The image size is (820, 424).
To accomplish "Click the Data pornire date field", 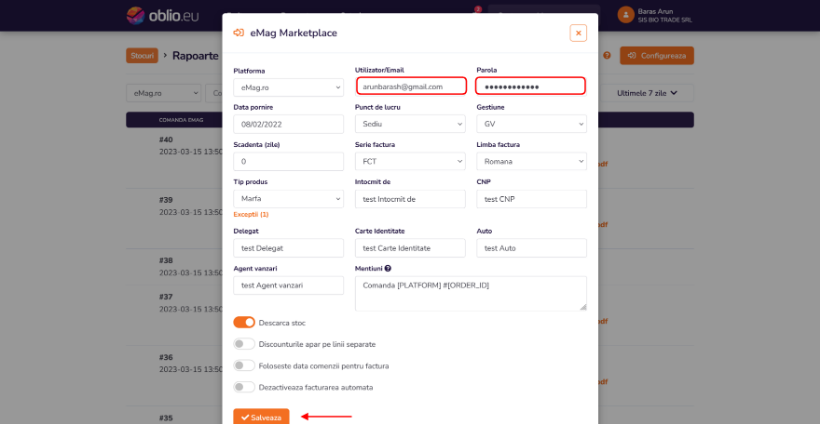I will [289, 124].
